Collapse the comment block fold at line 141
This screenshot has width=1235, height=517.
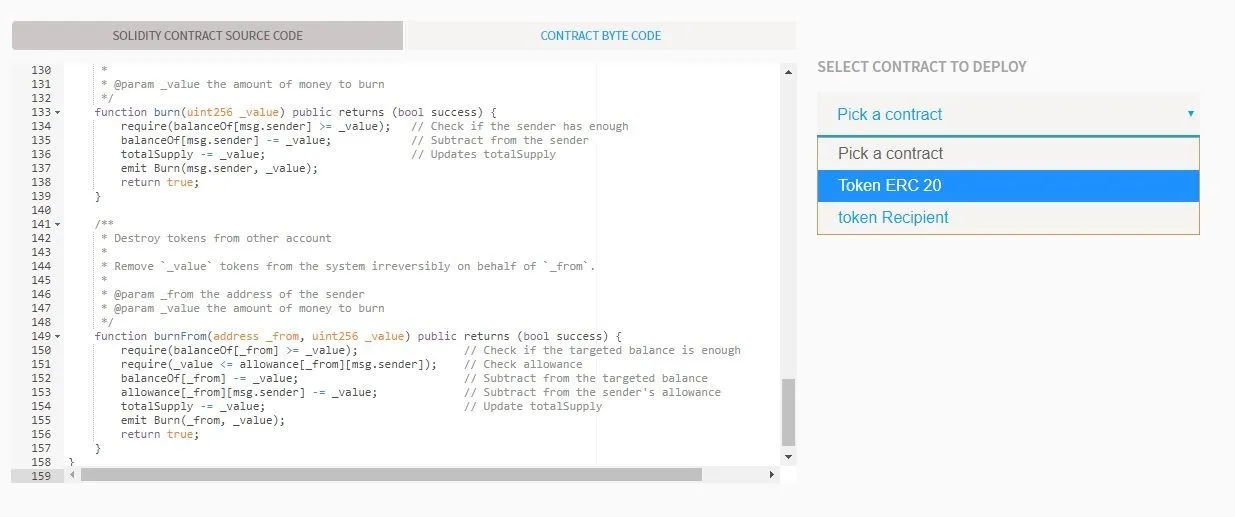(57, 224)
